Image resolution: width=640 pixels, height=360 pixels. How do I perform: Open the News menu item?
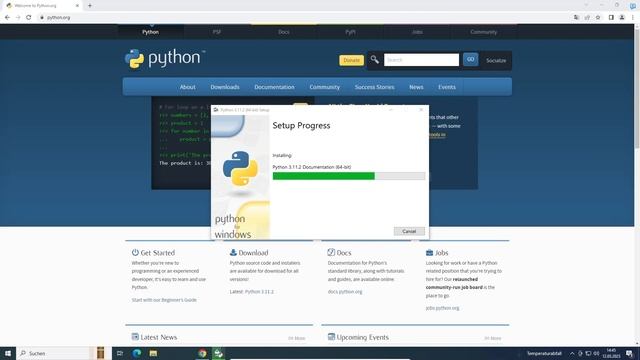tap(416, 87)
